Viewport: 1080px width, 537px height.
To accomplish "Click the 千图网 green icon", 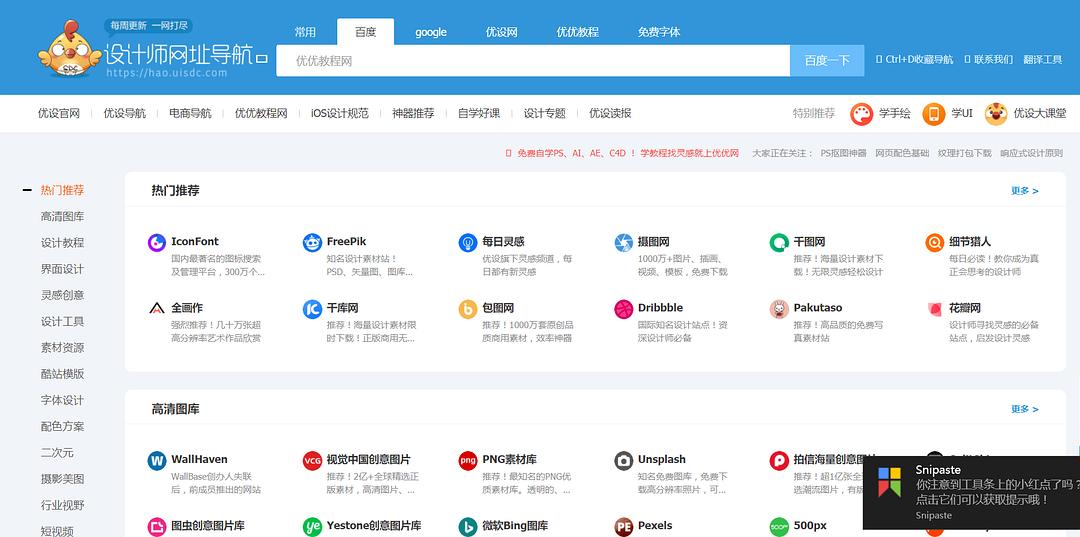I will click(x=779, y=242).
